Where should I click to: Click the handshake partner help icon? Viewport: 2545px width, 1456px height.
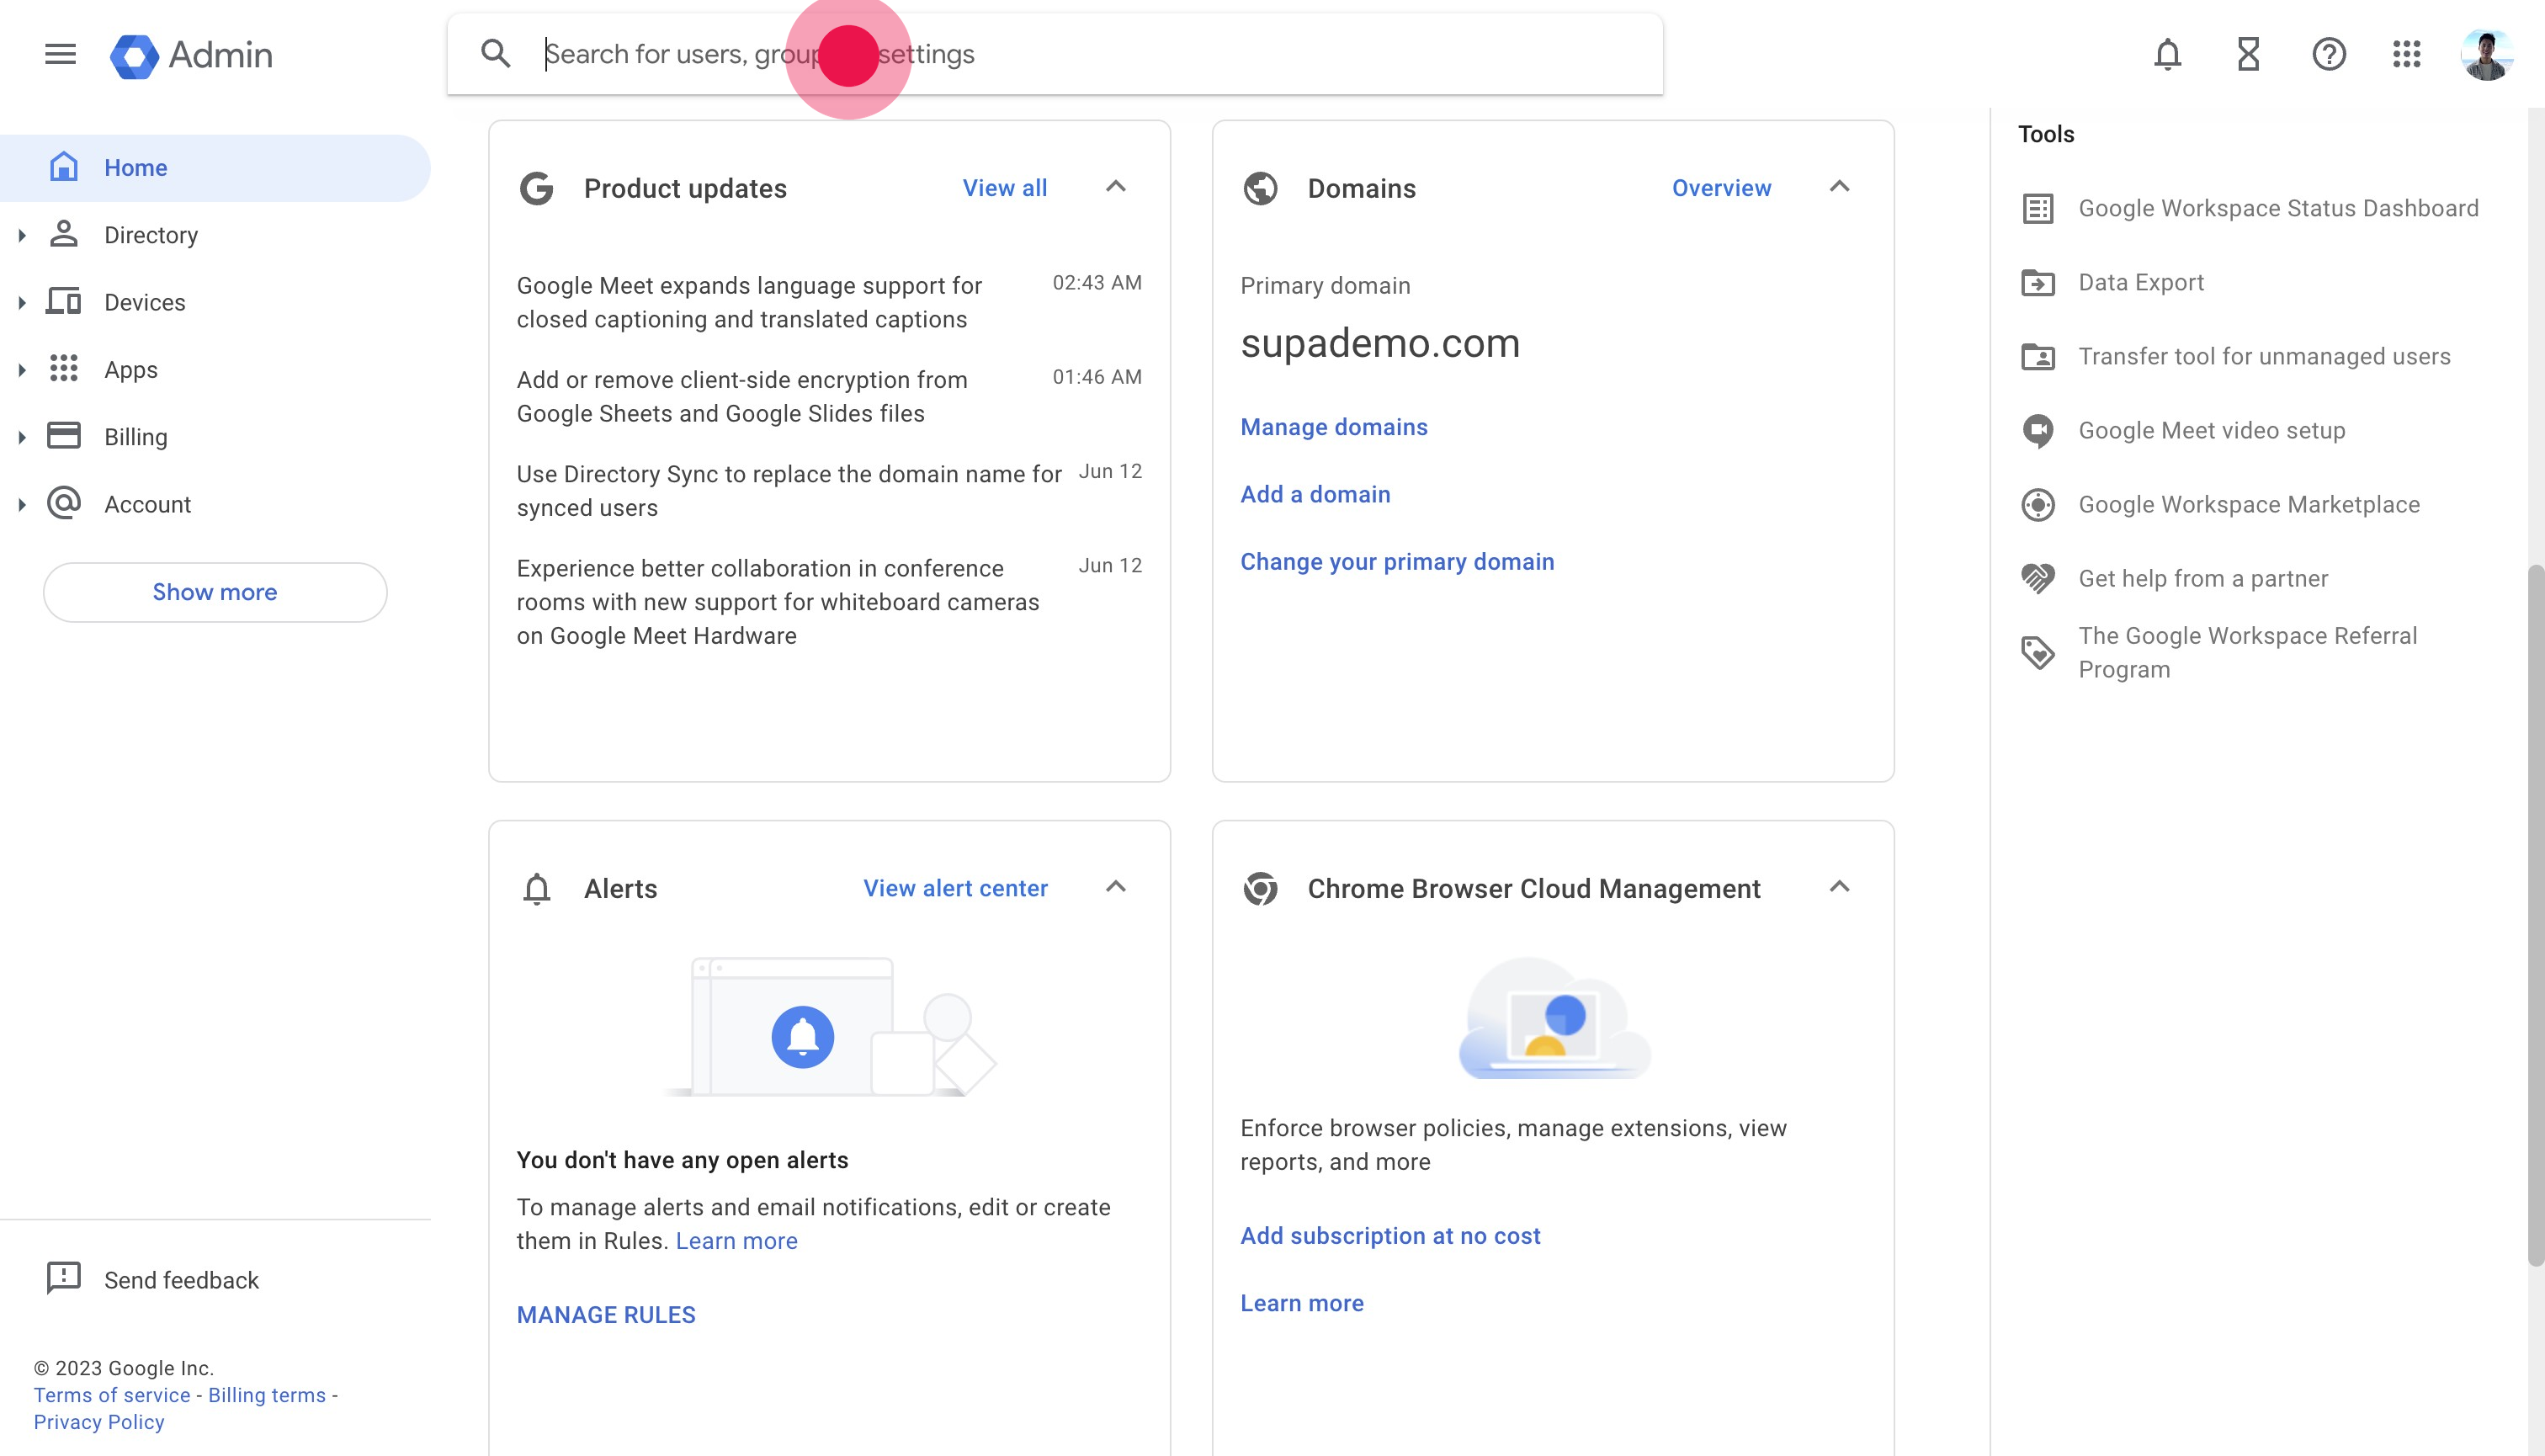pos(2038,579)
